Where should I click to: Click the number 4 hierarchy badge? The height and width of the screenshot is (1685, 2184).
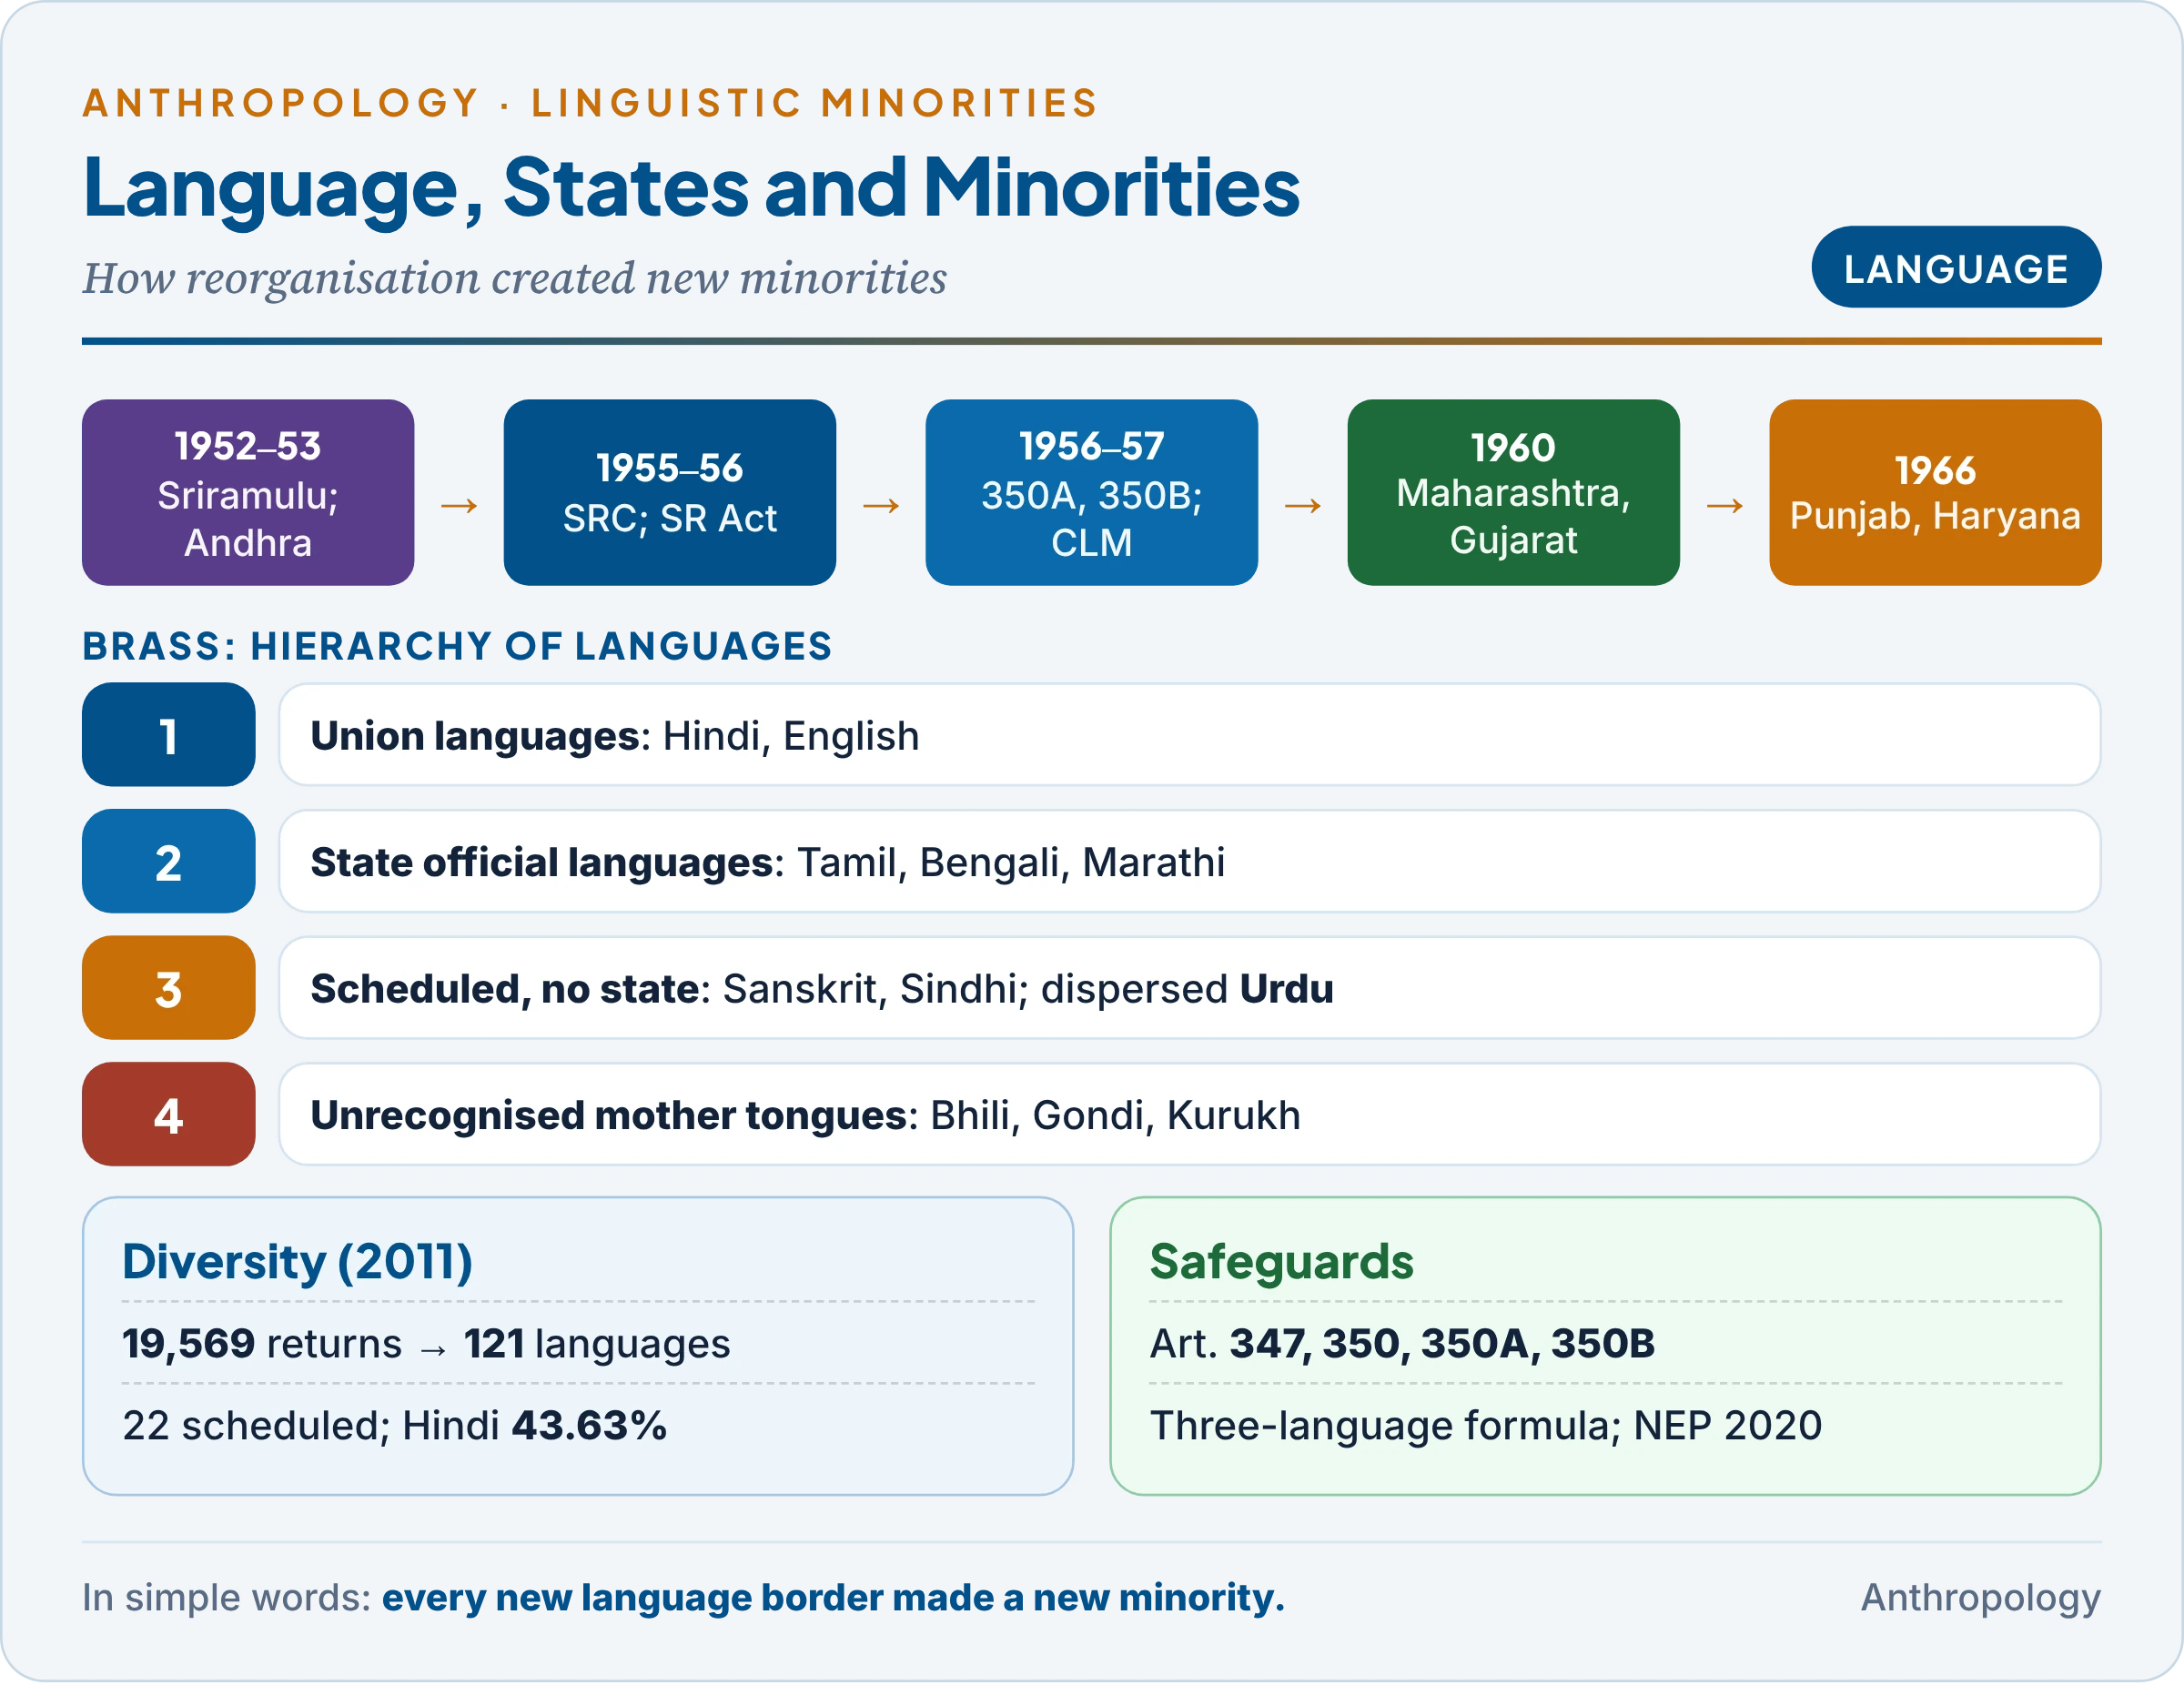click(168, 1114)
